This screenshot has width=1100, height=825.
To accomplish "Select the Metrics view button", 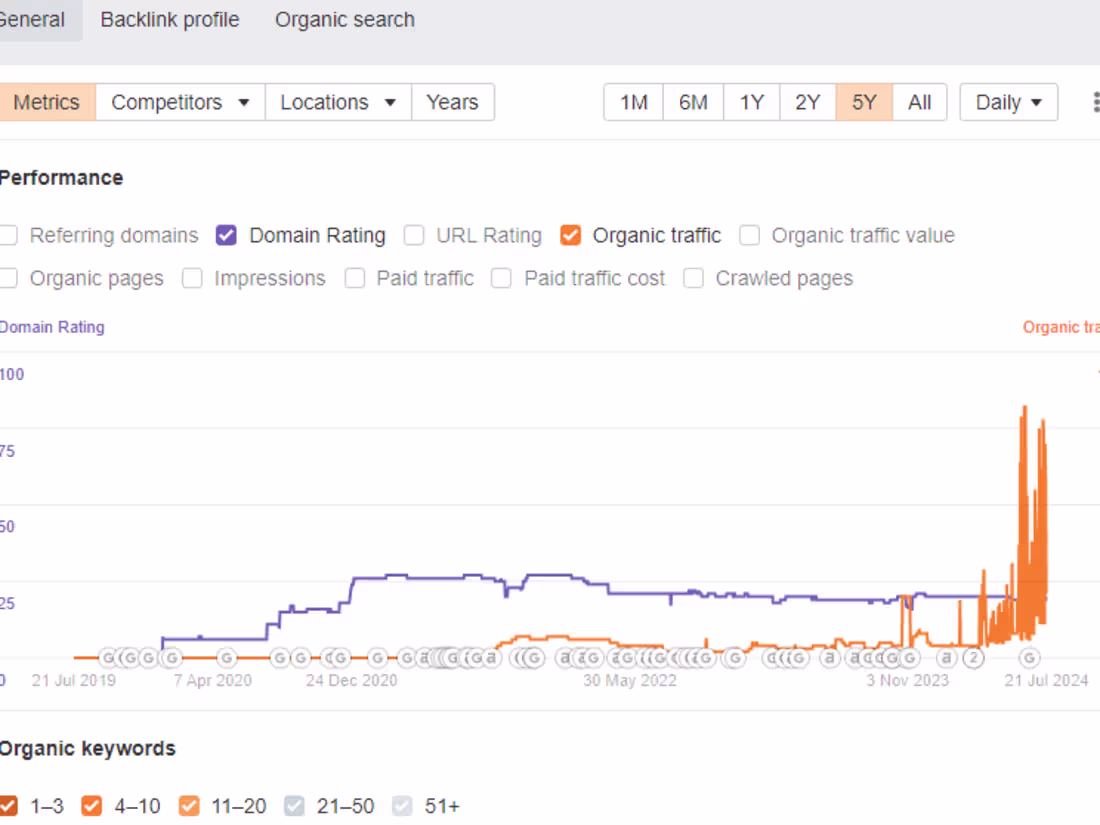I will pyautogui.click(x=46, y=102).
